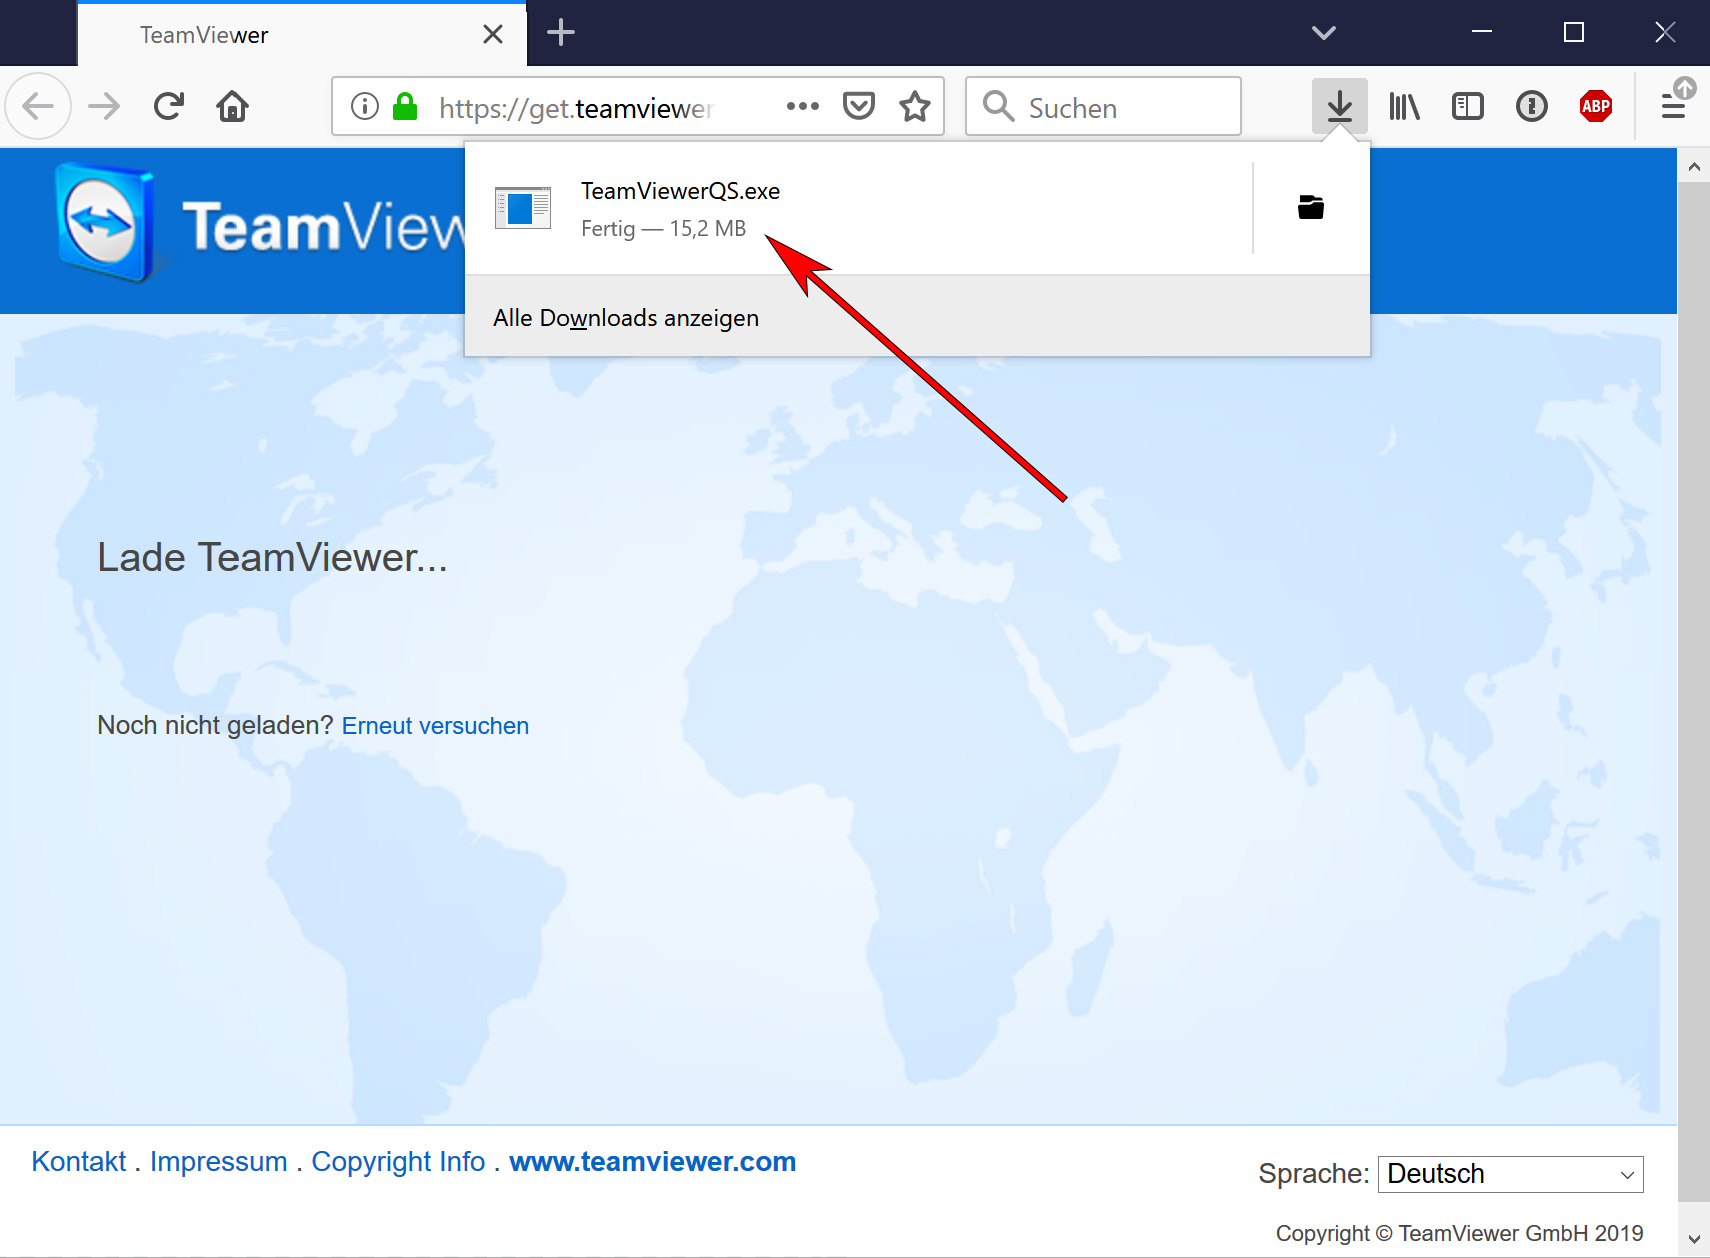Reload the current page
This screenshot has width=1710, height=1258.
click(169, 106)
